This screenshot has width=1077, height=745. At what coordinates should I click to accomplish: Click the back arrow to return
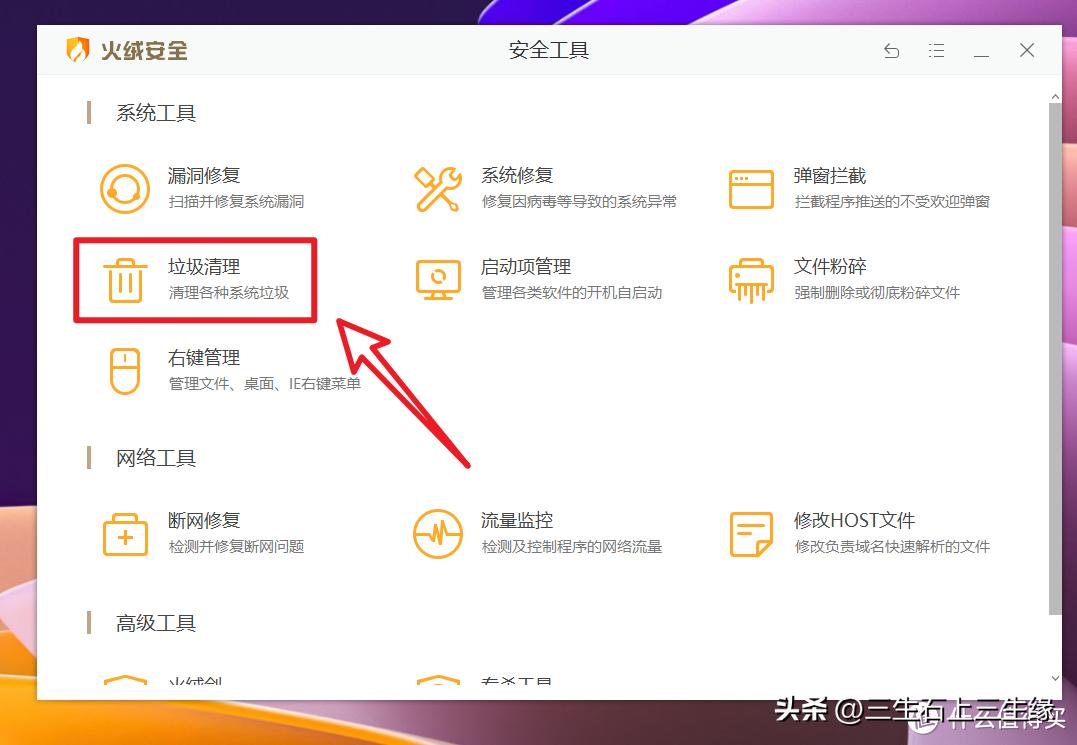pyautogui.click(x=891, y=49)
